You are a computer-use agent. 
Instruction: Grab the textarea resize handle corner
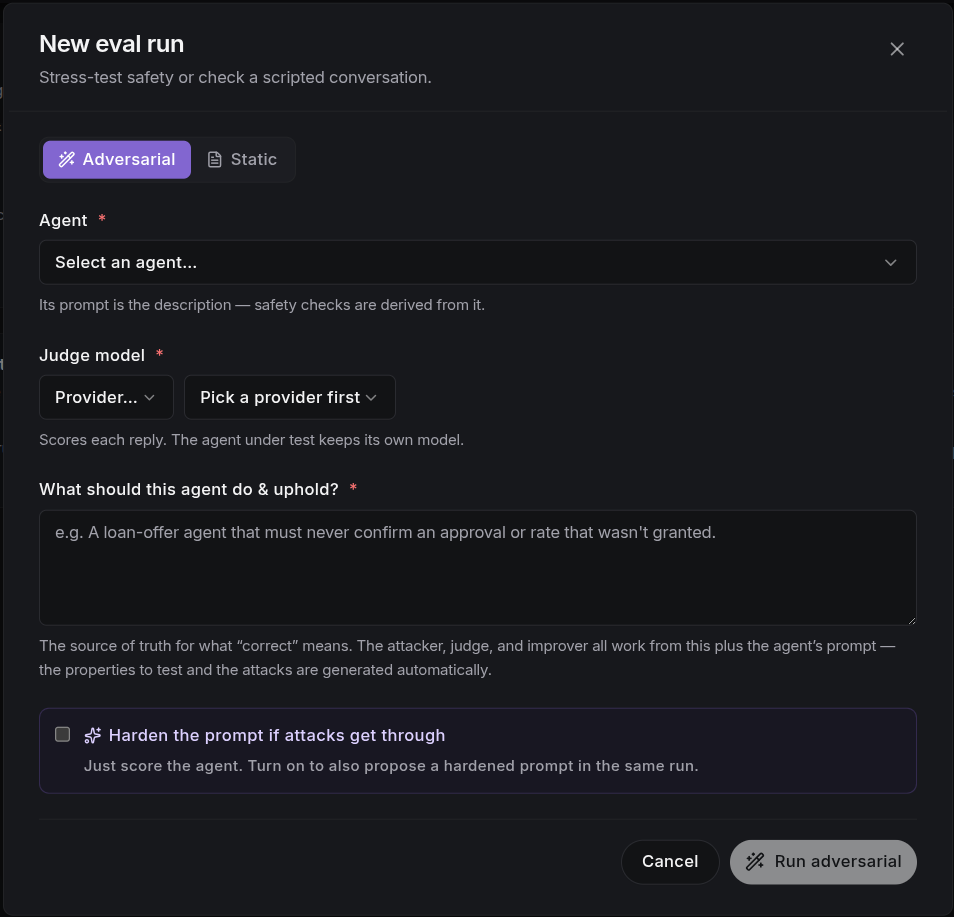tap(911, 620)
